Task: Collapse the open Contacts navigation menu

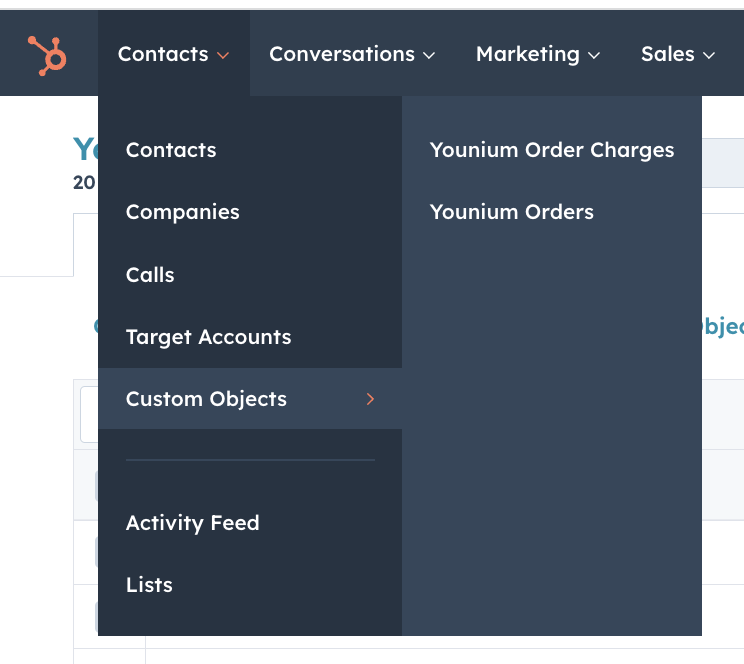Action: click(x=174, y=54)
